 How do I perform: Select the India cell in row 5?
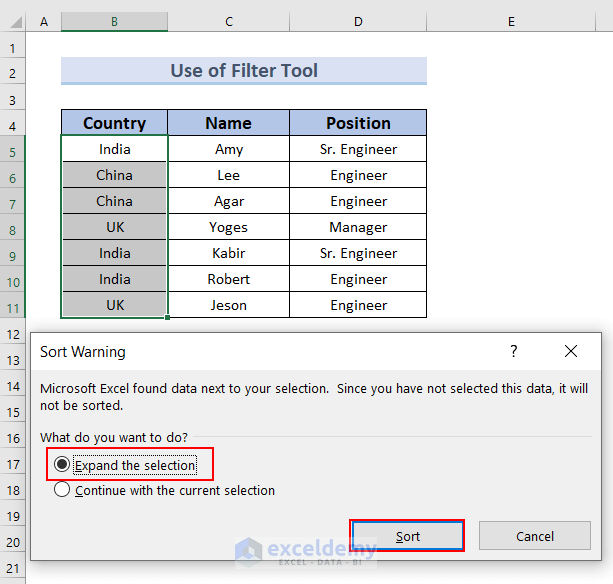coord(115,149)
